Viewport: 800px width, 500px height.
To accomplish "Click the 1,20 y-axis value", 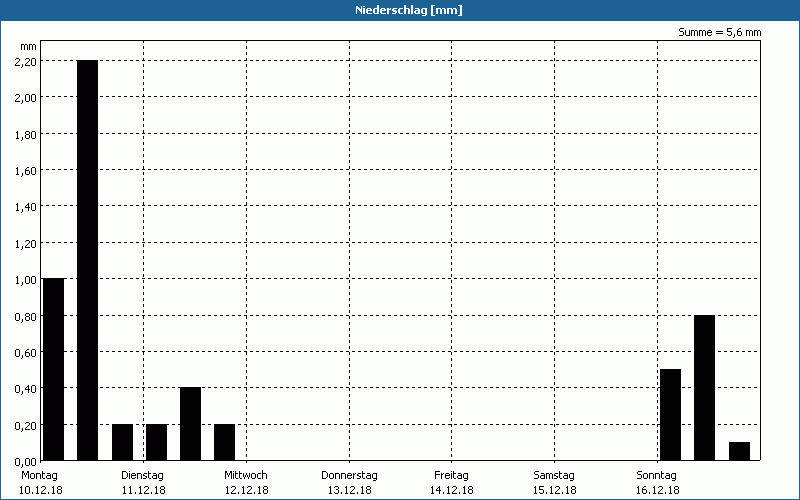I will pyautogui.click(x=26, y=244).
